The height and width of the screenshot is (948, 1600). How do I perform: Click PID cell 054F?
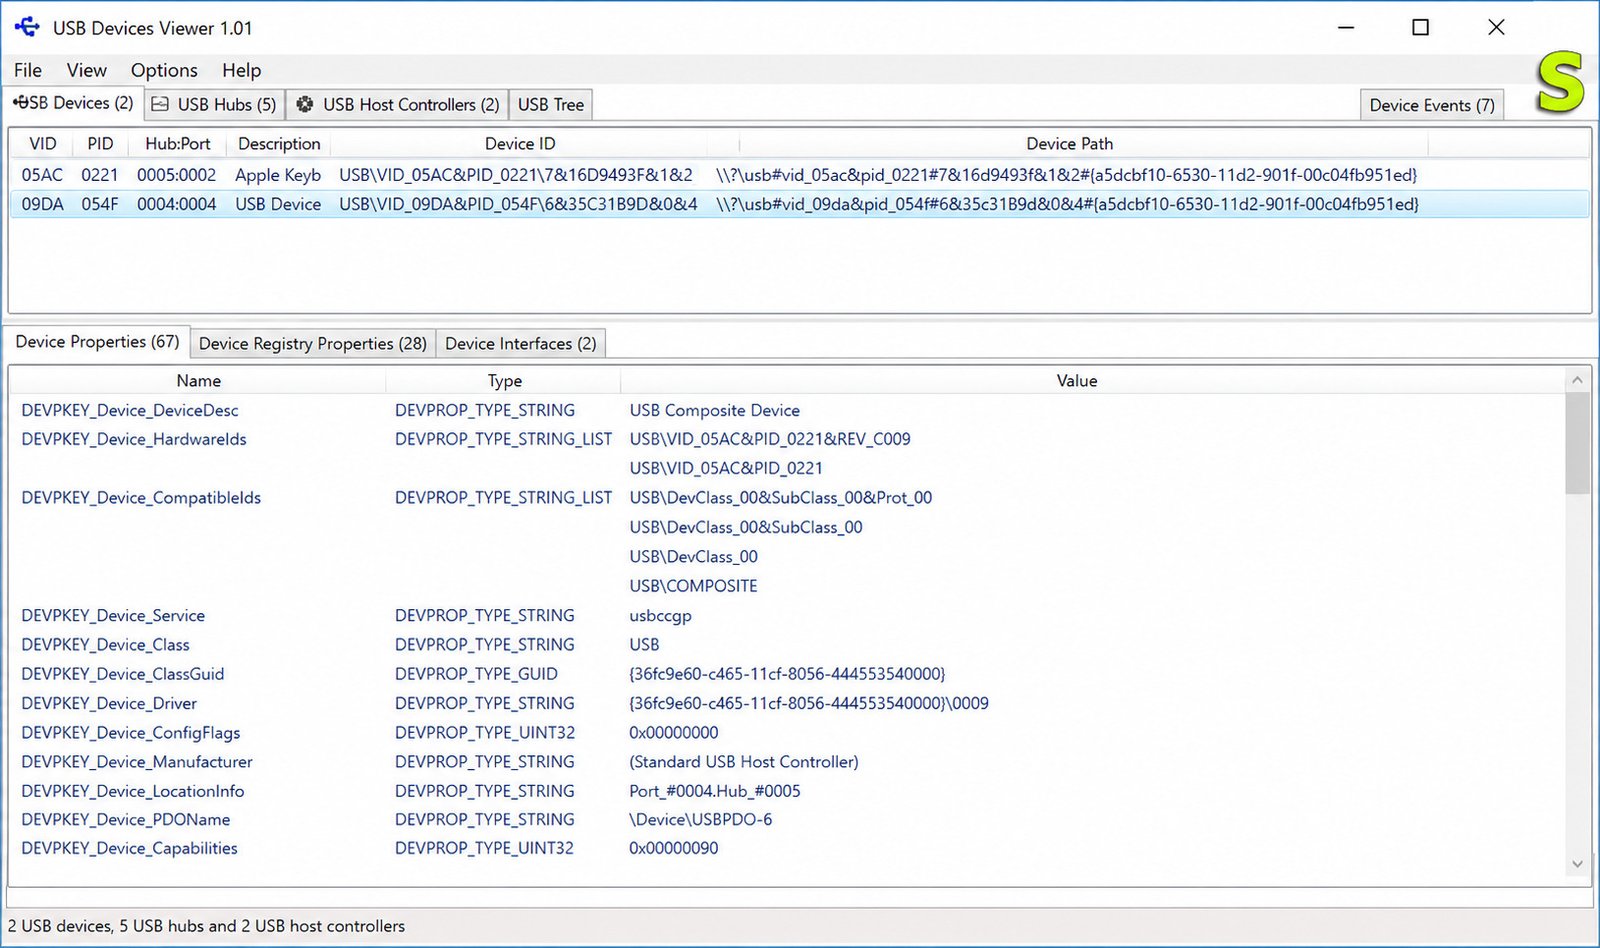(x=100, y=204)
